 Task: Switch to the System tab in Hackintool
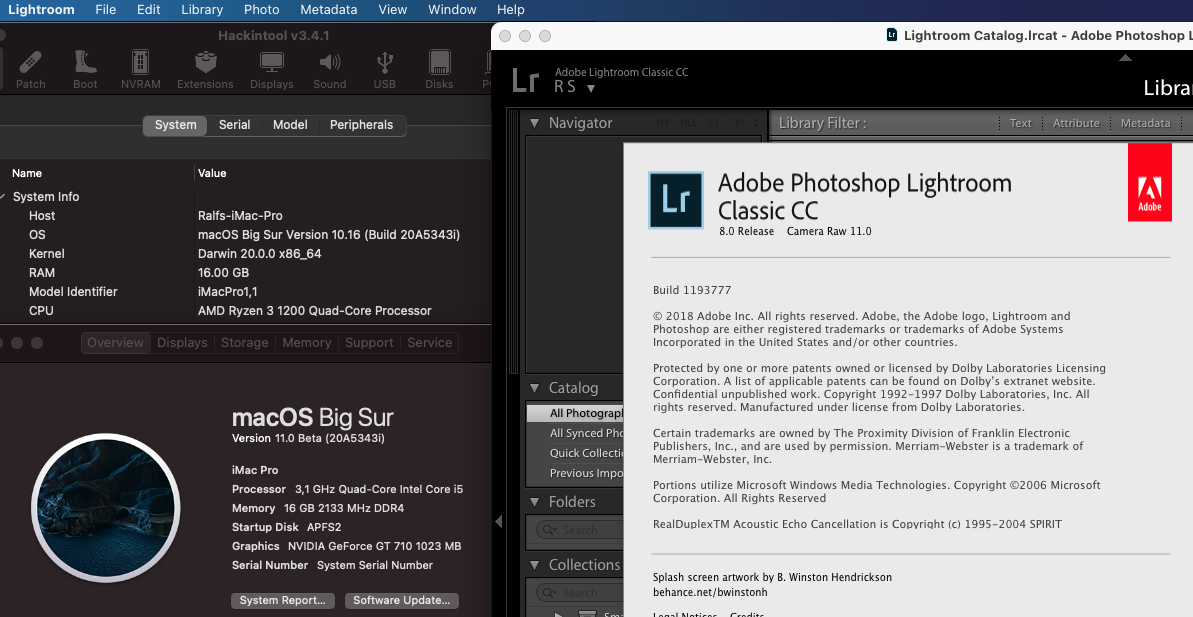(176, 125)
